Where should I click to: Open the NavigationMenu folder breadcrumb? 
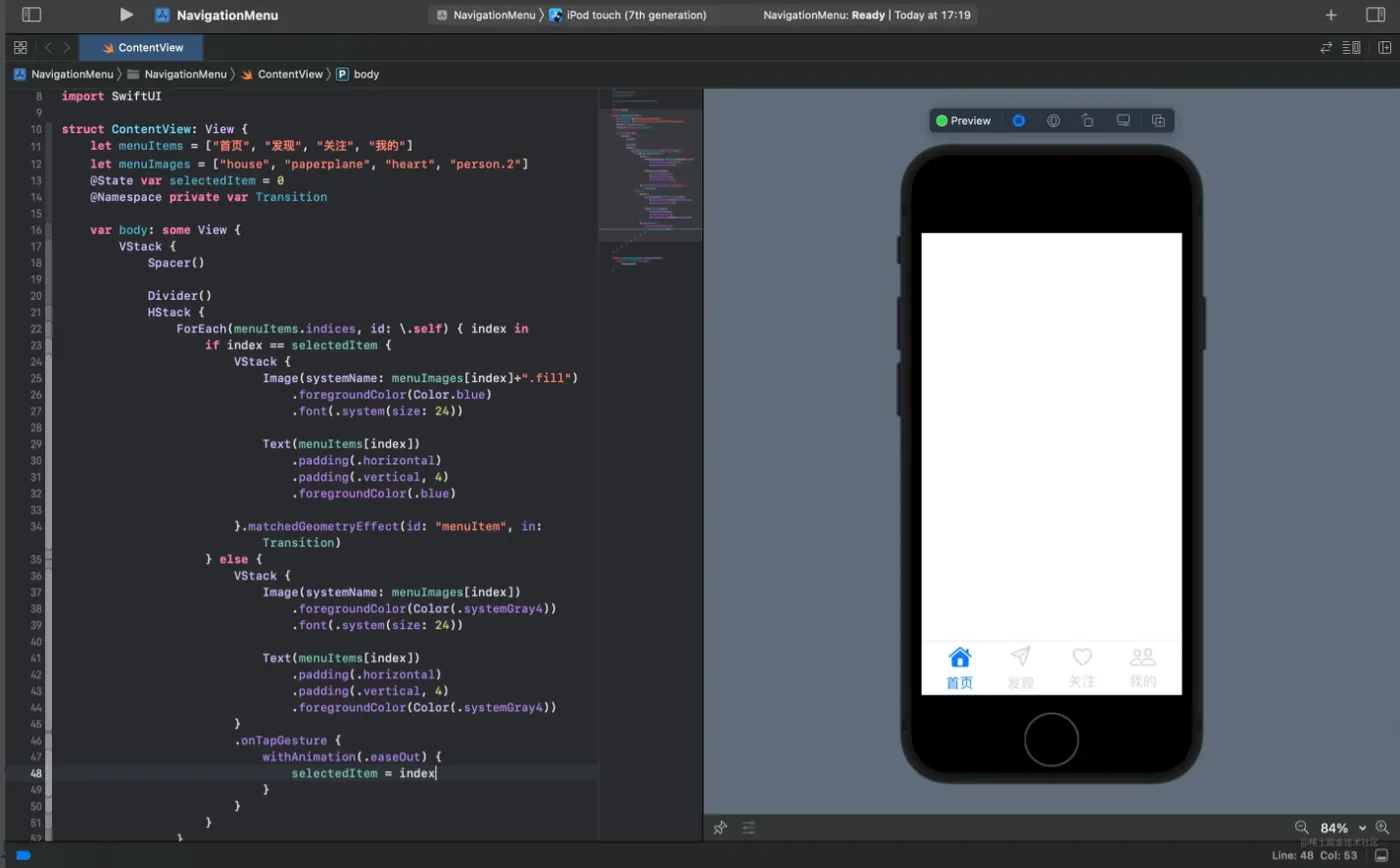[177, 74]
